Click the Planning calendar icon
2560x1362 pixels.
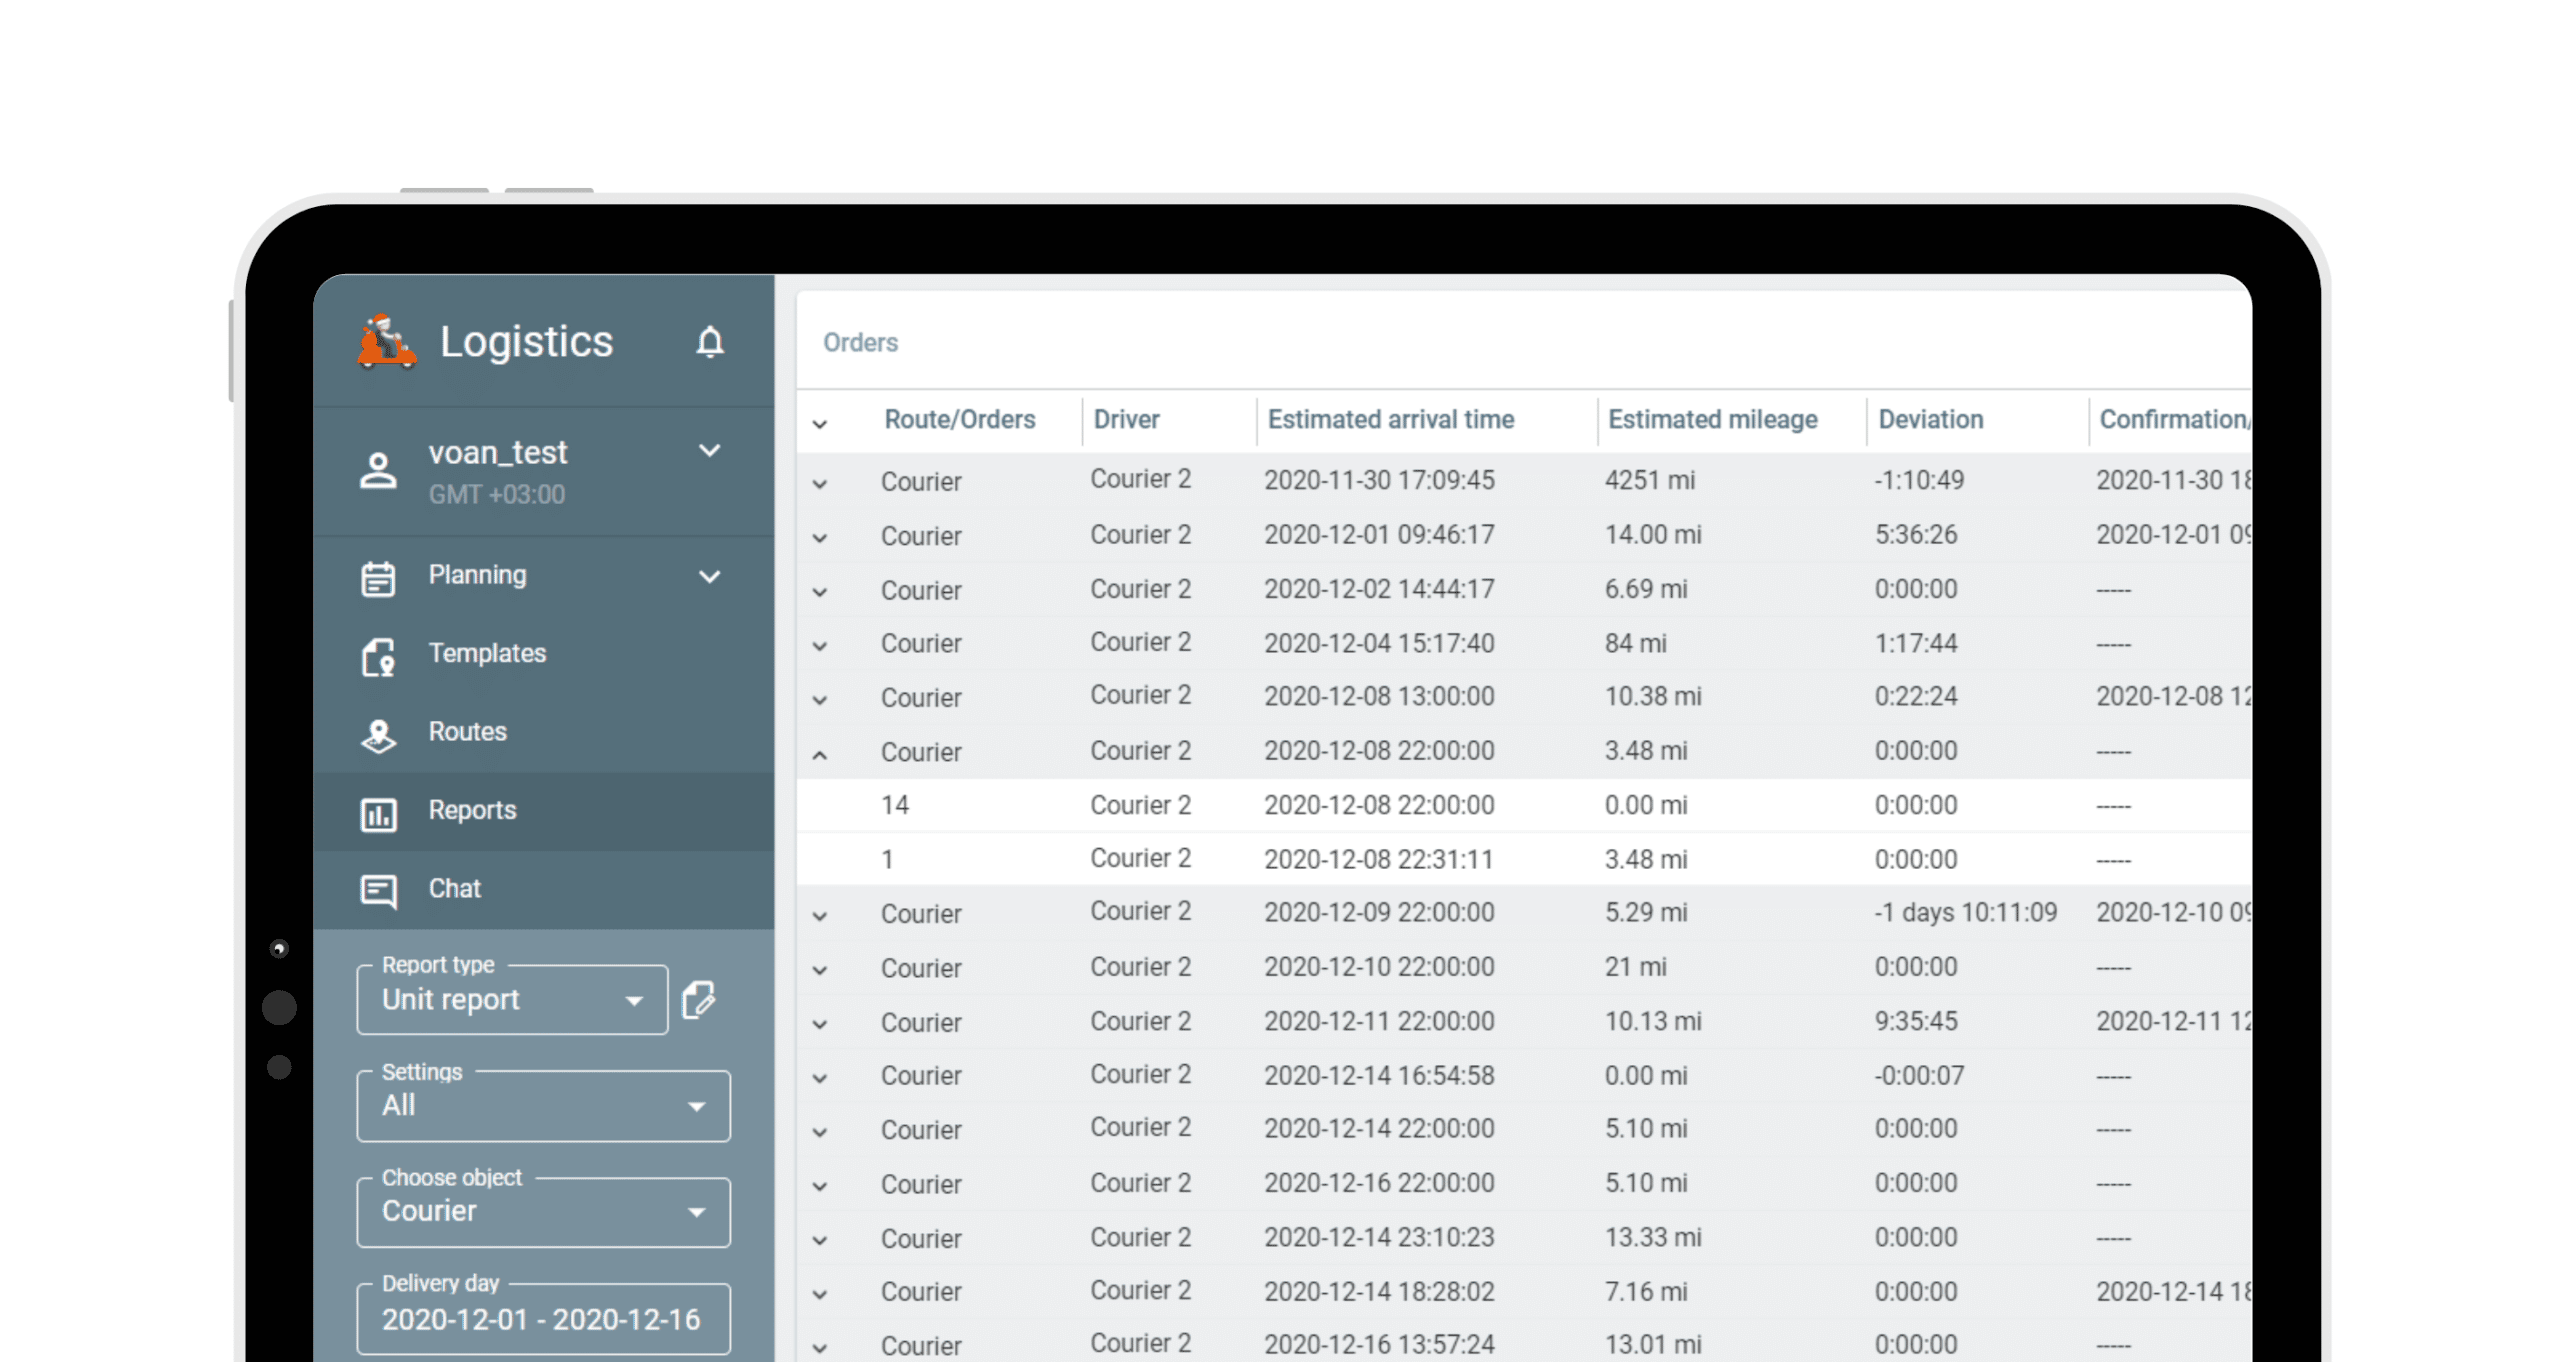tap(378, 577)
